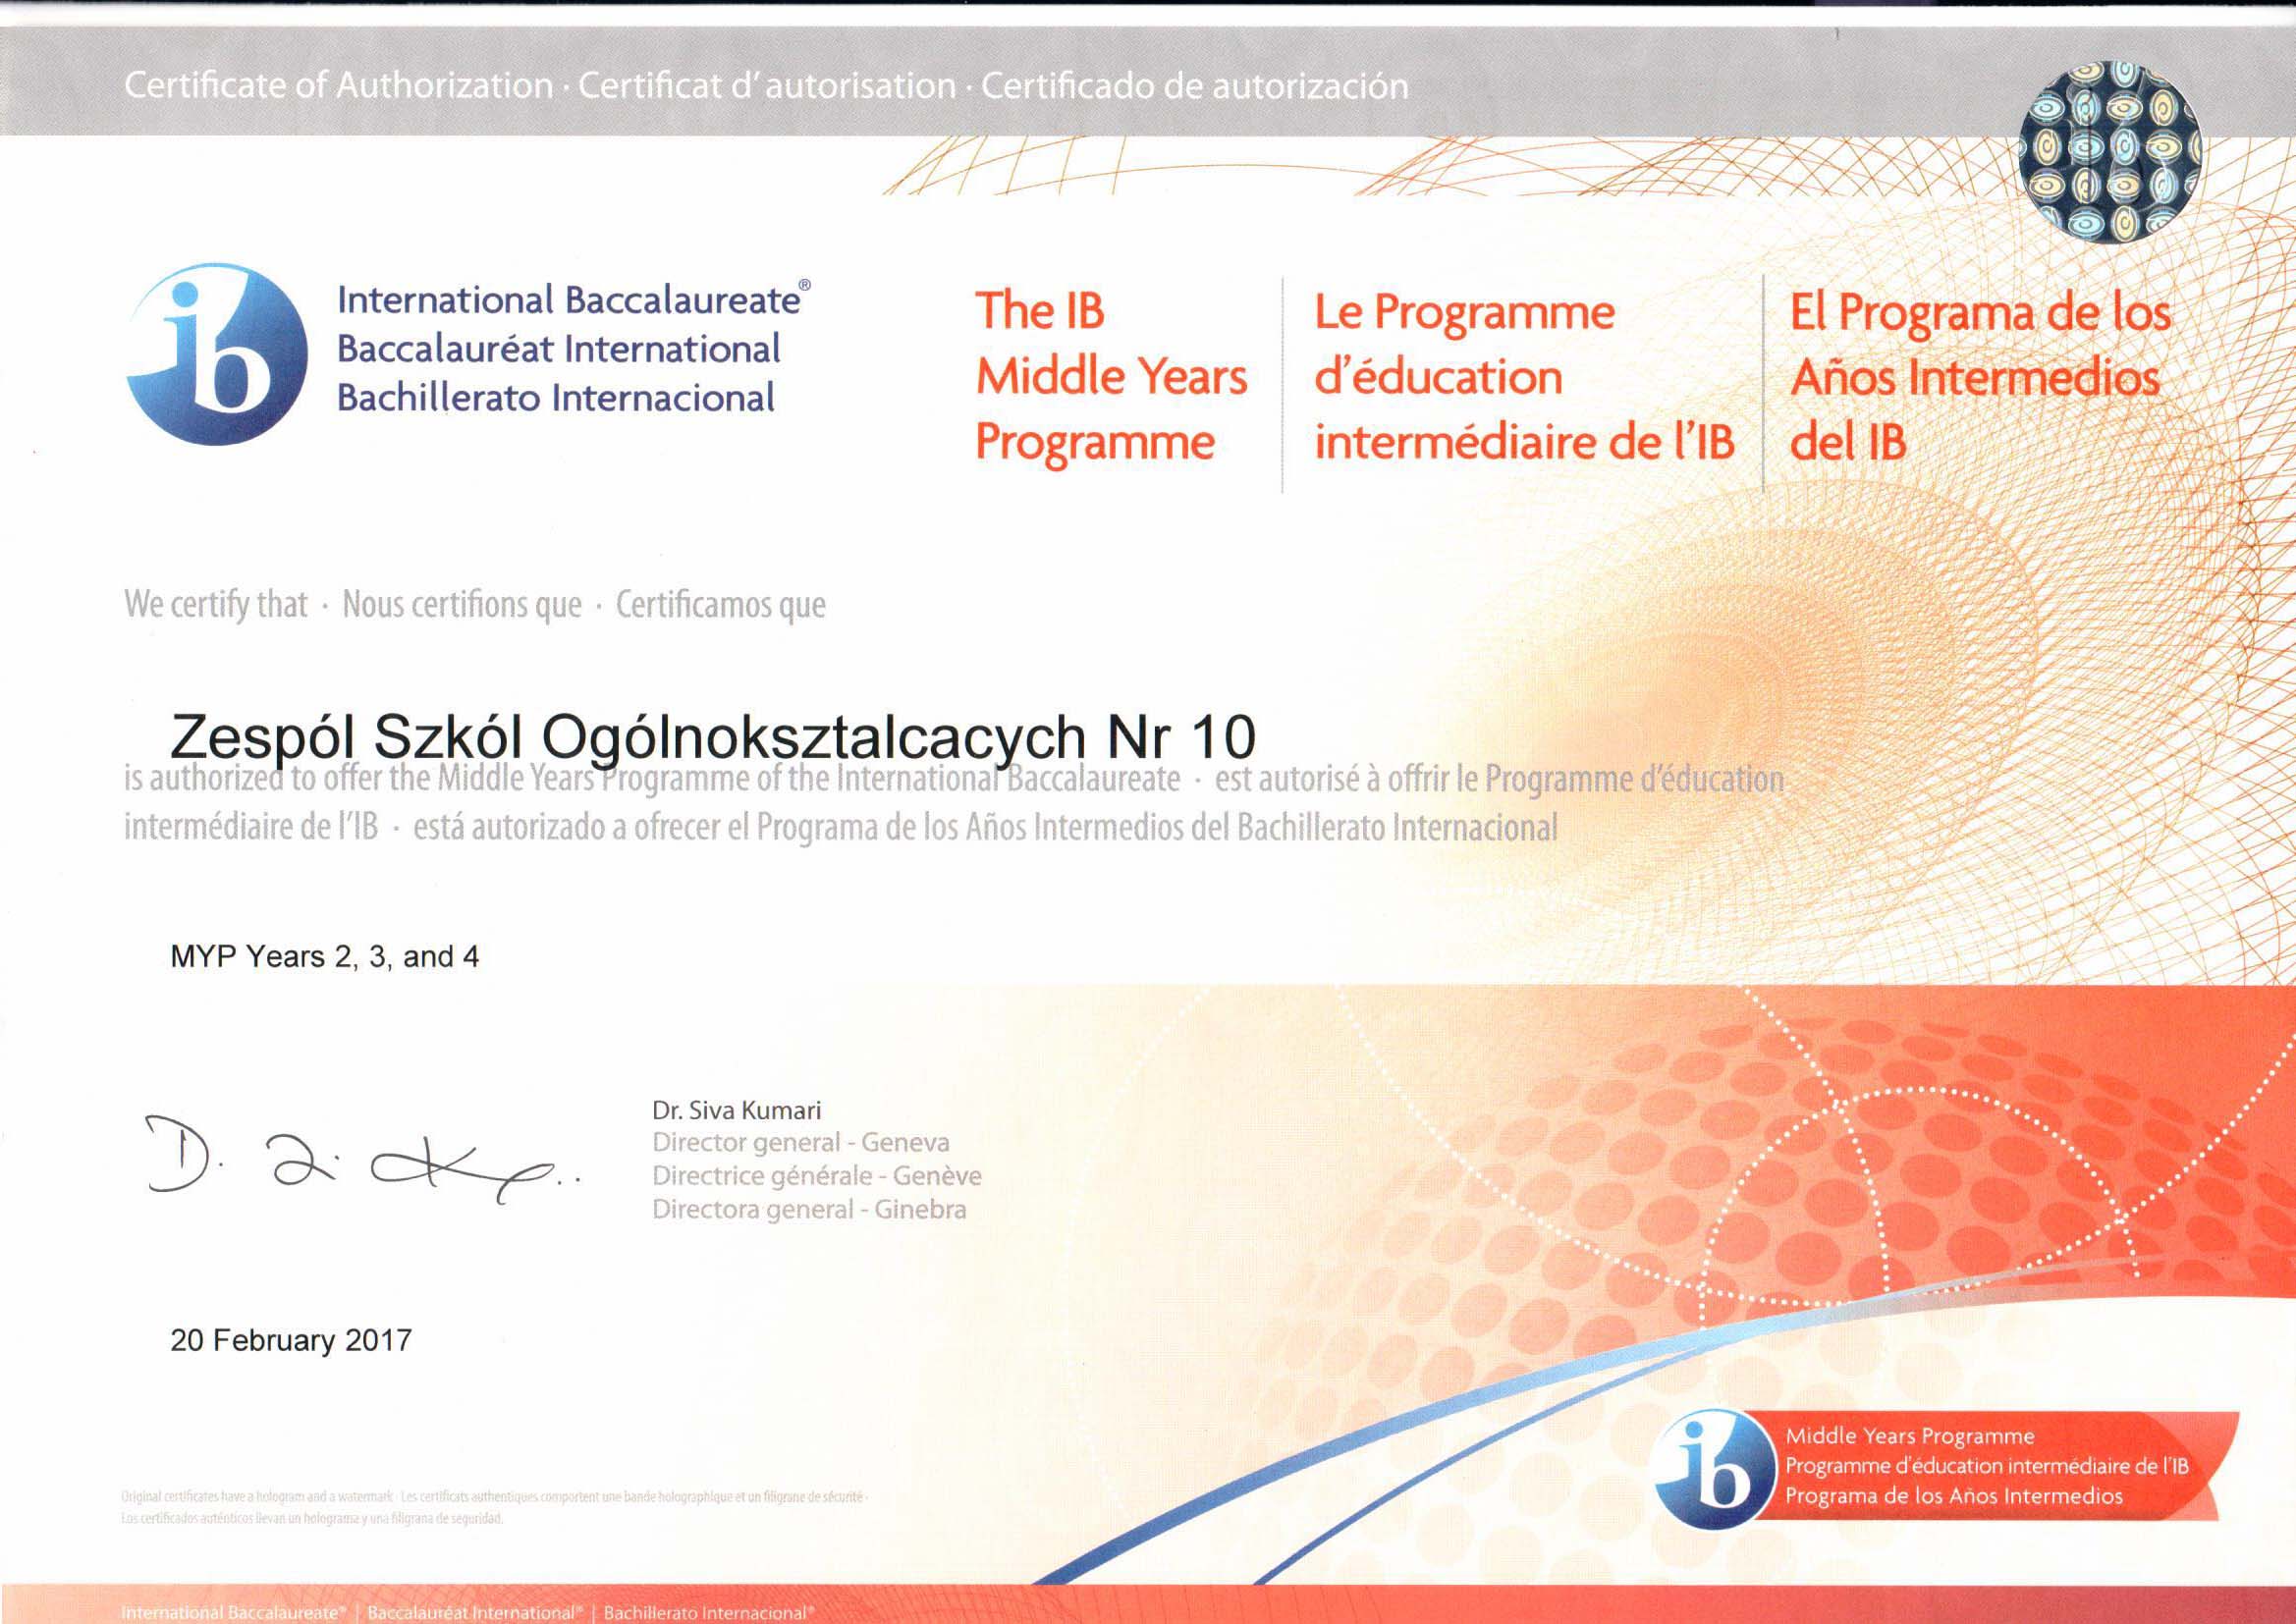Screen dimensions: 2296x1624
Task: Click the title 'The IB Middle Years Programme'
Action: coord(1111,377)
